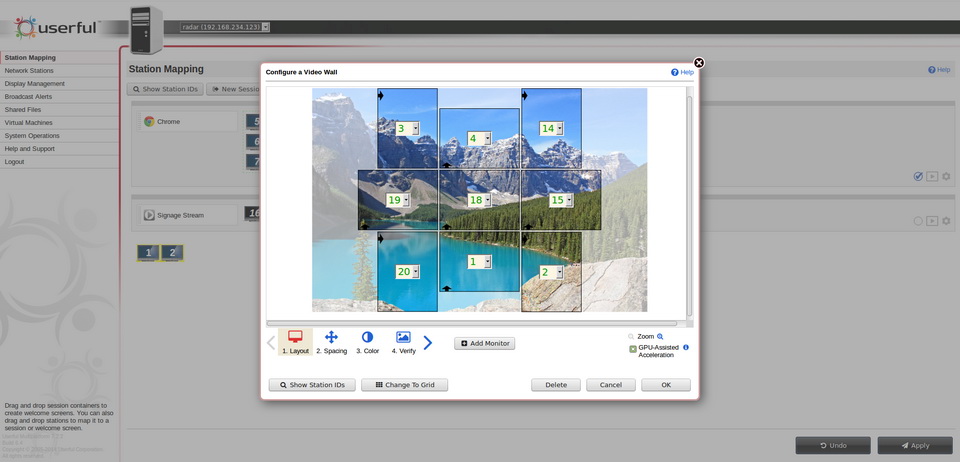
Task: Open station dropdown showing 14
Action: [551, 129]
